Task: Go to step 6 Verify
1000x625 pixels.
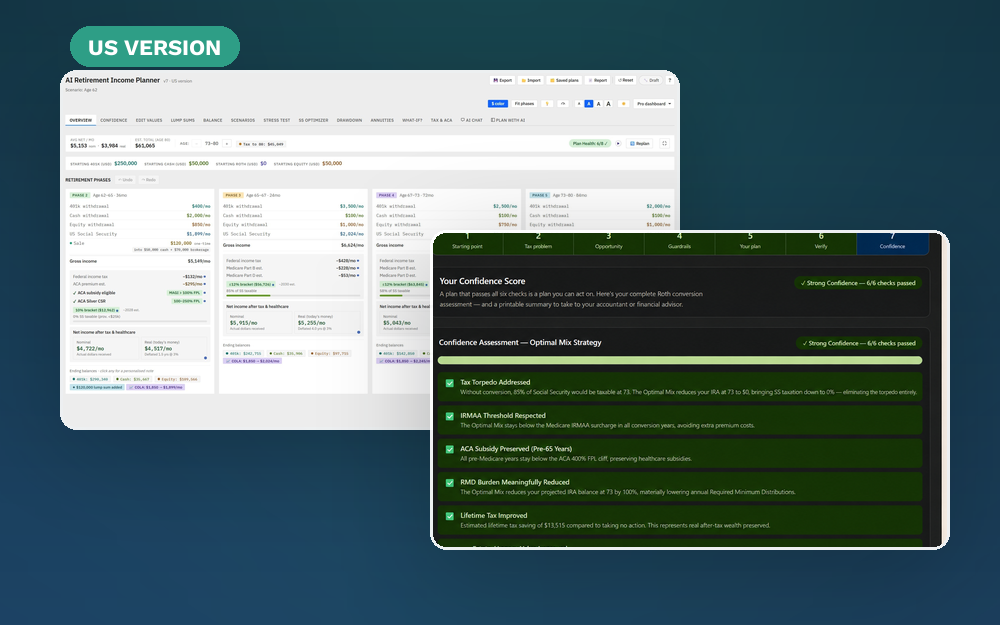Action: click(x=821, y=242)
